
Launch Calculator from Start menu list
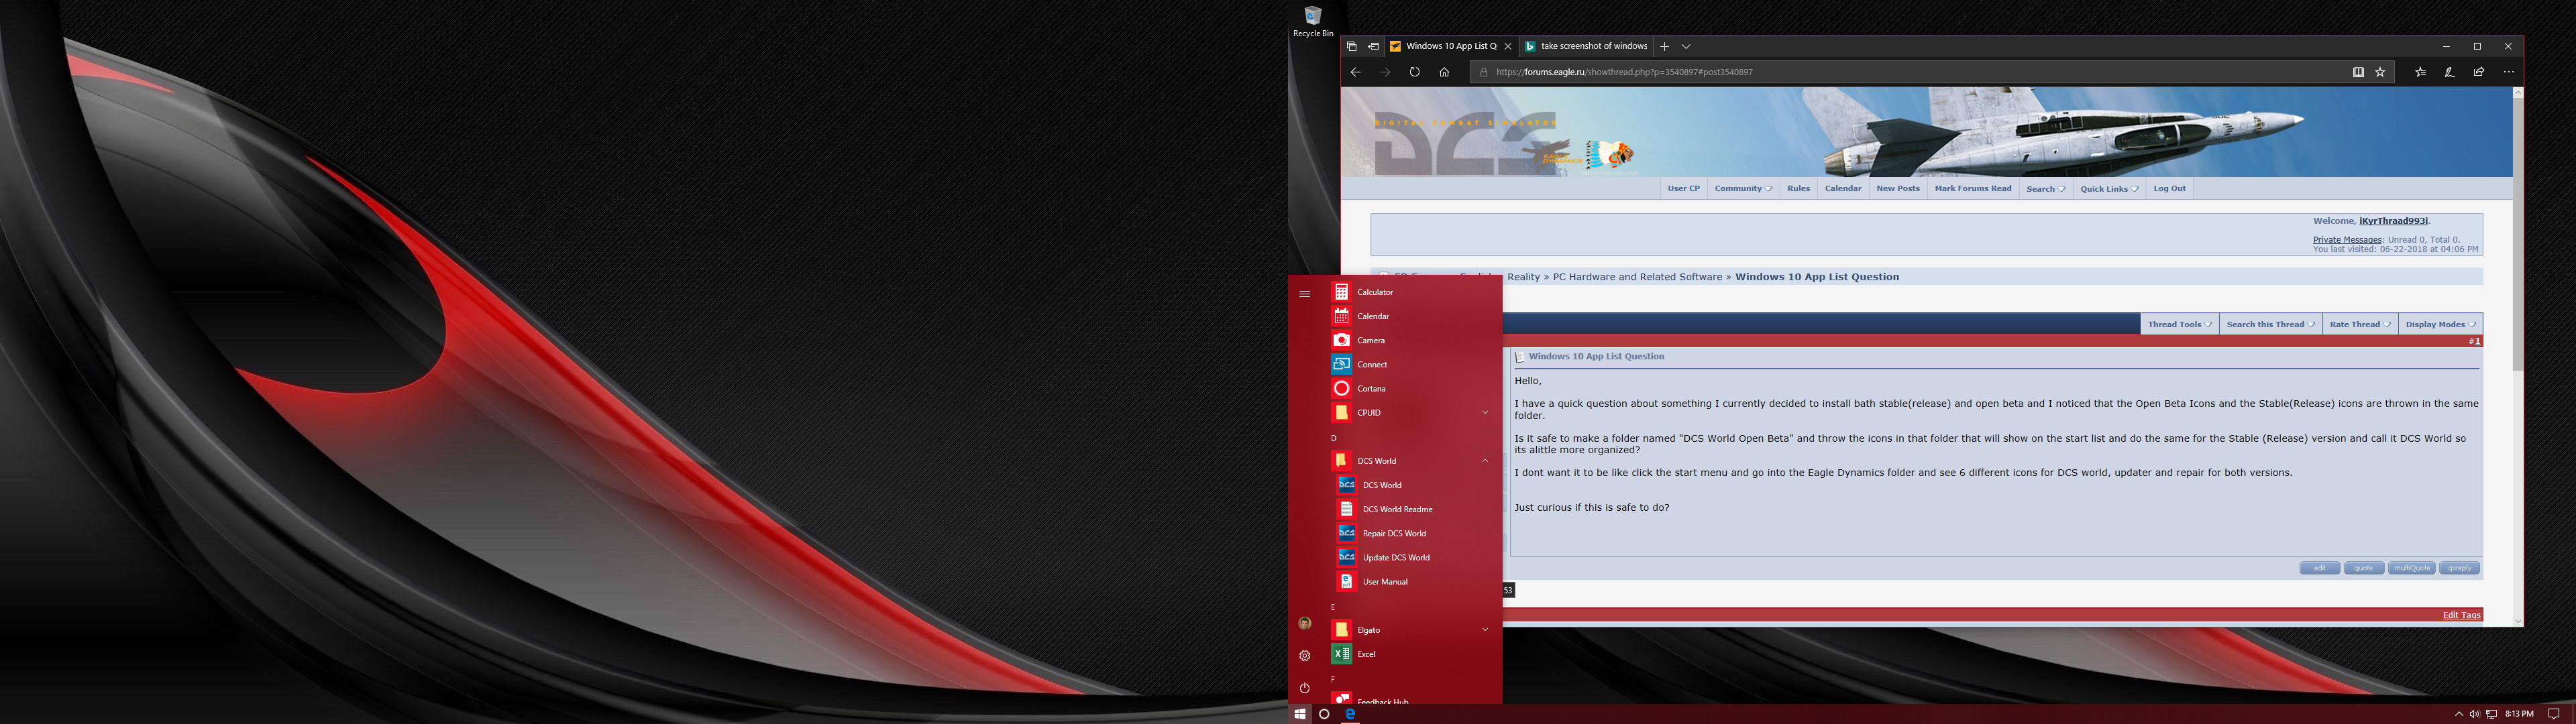click(x=1414, y=292)
